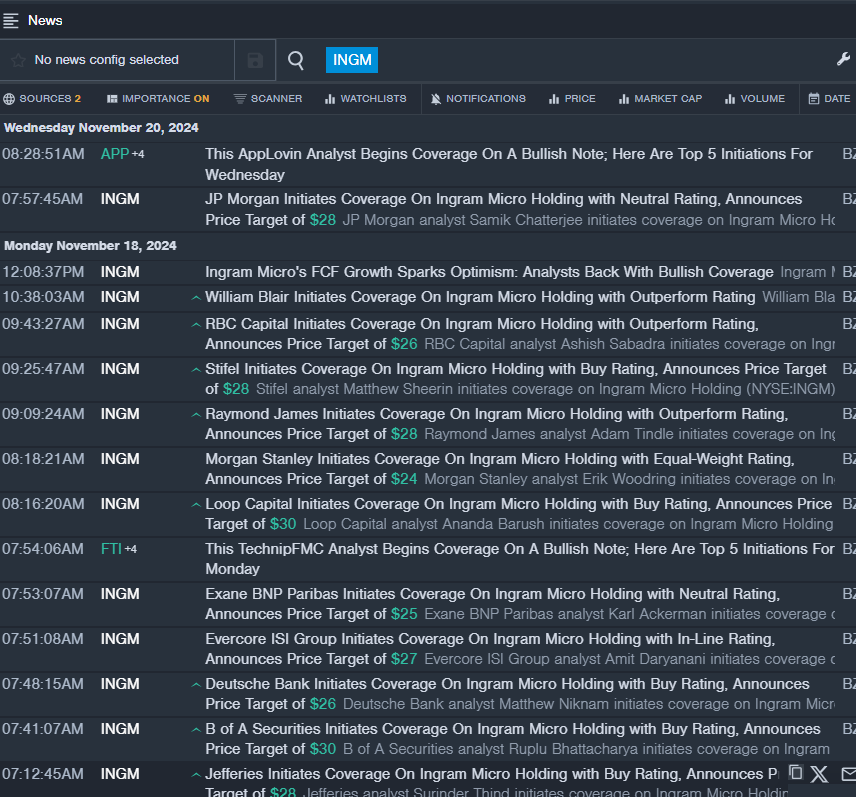This screenshot has width=856, height=797.
Task: Click the News panel menu icon
Action: coord(11,20)
